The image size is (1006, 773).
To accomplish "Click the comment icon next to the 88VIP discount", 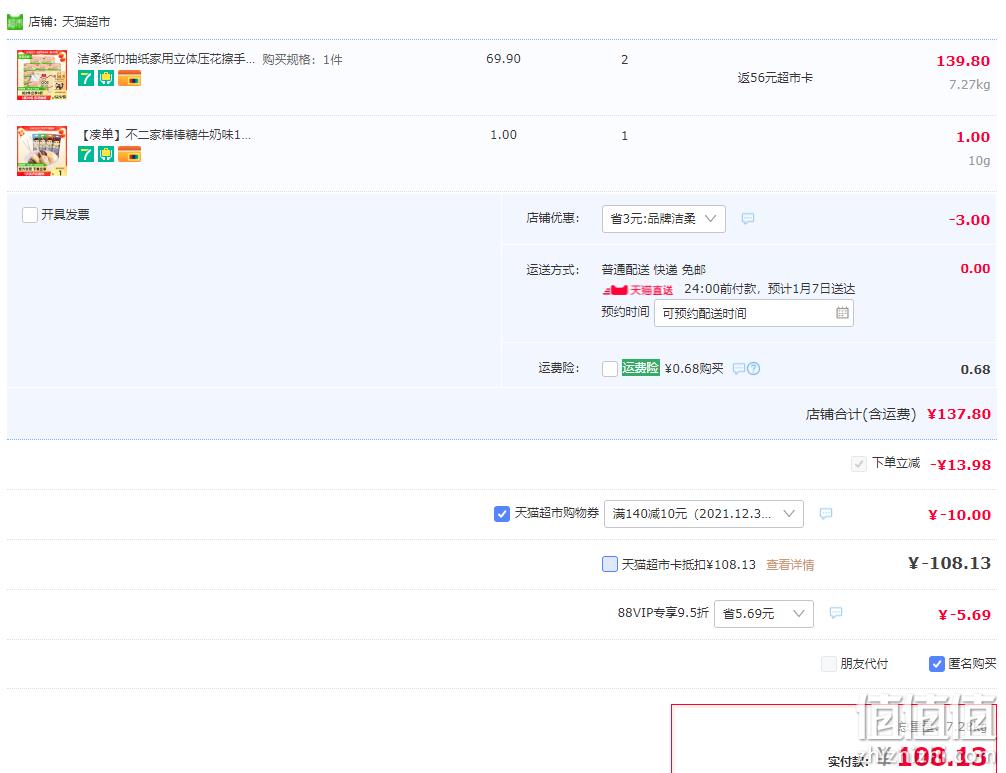I will coord(835,613).
